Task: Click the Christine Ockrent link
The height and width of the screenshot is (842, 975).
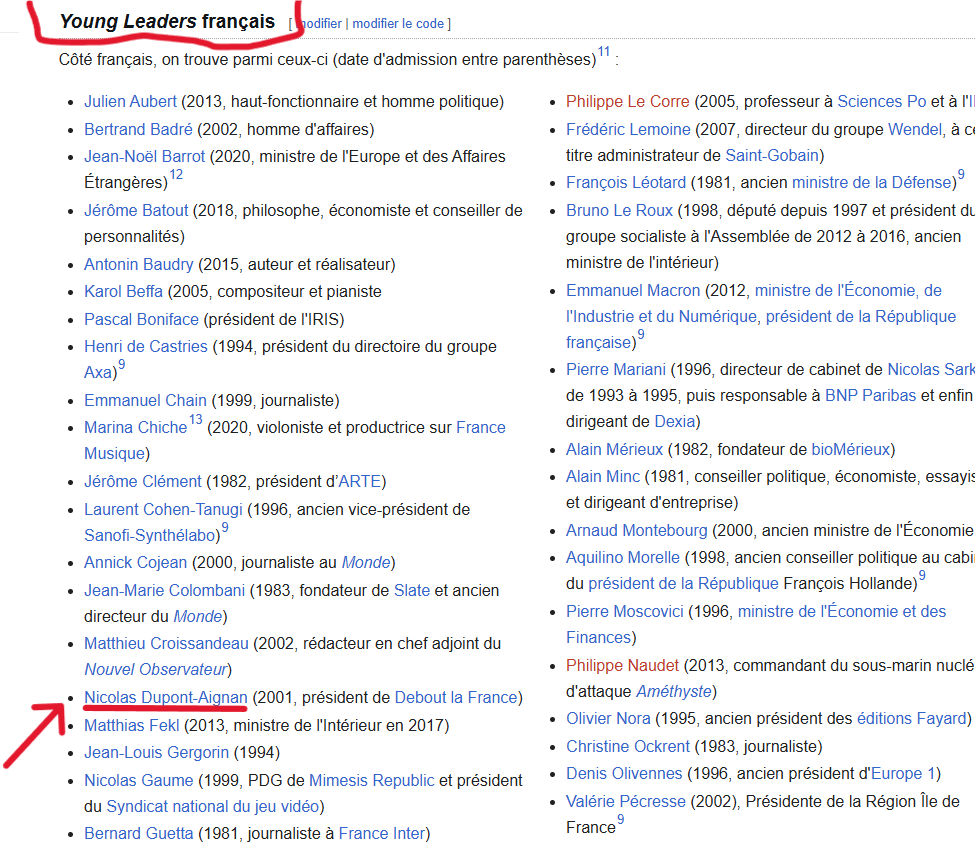Action: click(x=627, y=746)
